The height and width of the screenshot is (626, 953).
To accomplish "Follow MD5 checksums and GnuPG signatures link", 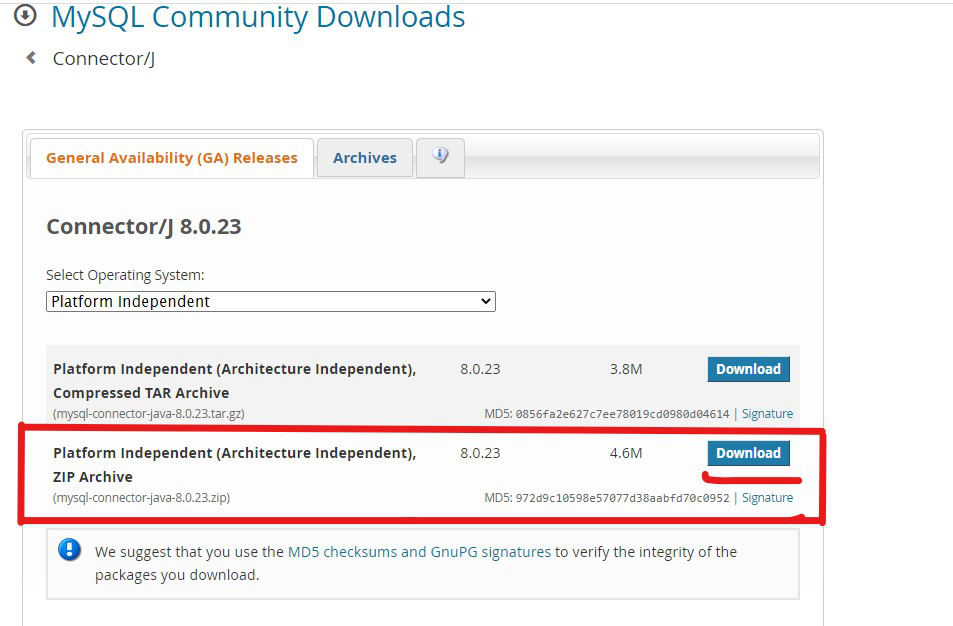I will coord(419,552).
